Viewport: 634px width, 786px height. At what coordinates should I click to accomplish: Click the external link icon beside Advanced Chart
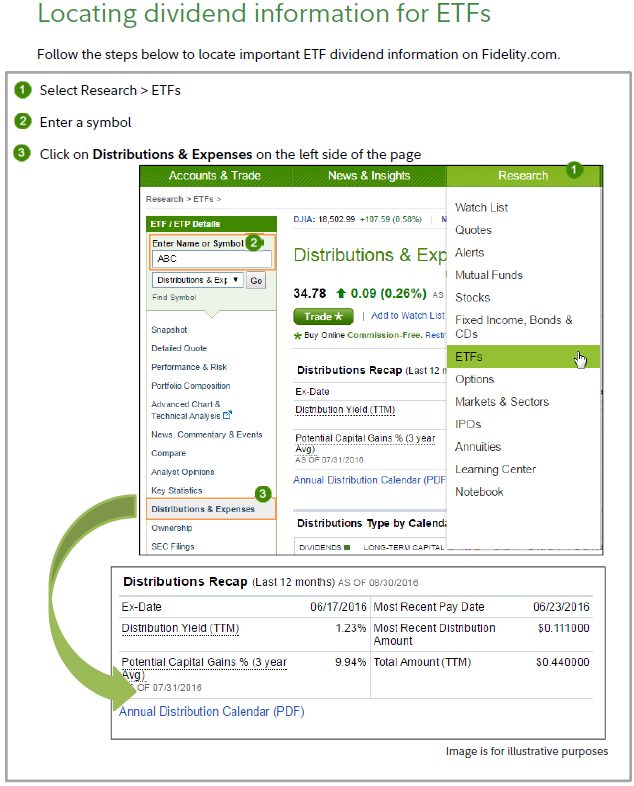click(x=227, y=415)
